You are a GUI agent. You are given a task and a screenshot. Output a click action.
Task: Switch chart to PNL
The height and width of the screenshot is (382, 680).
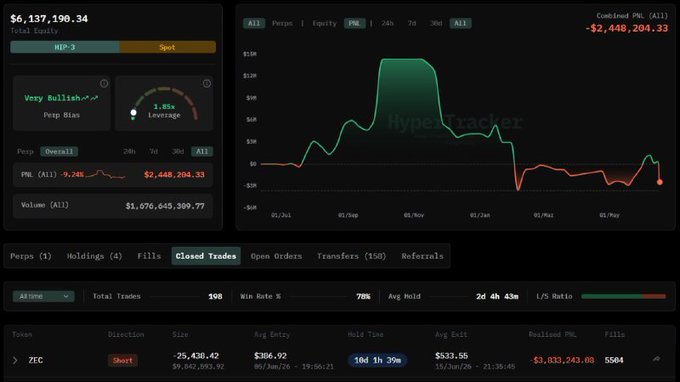coord(355,23)
